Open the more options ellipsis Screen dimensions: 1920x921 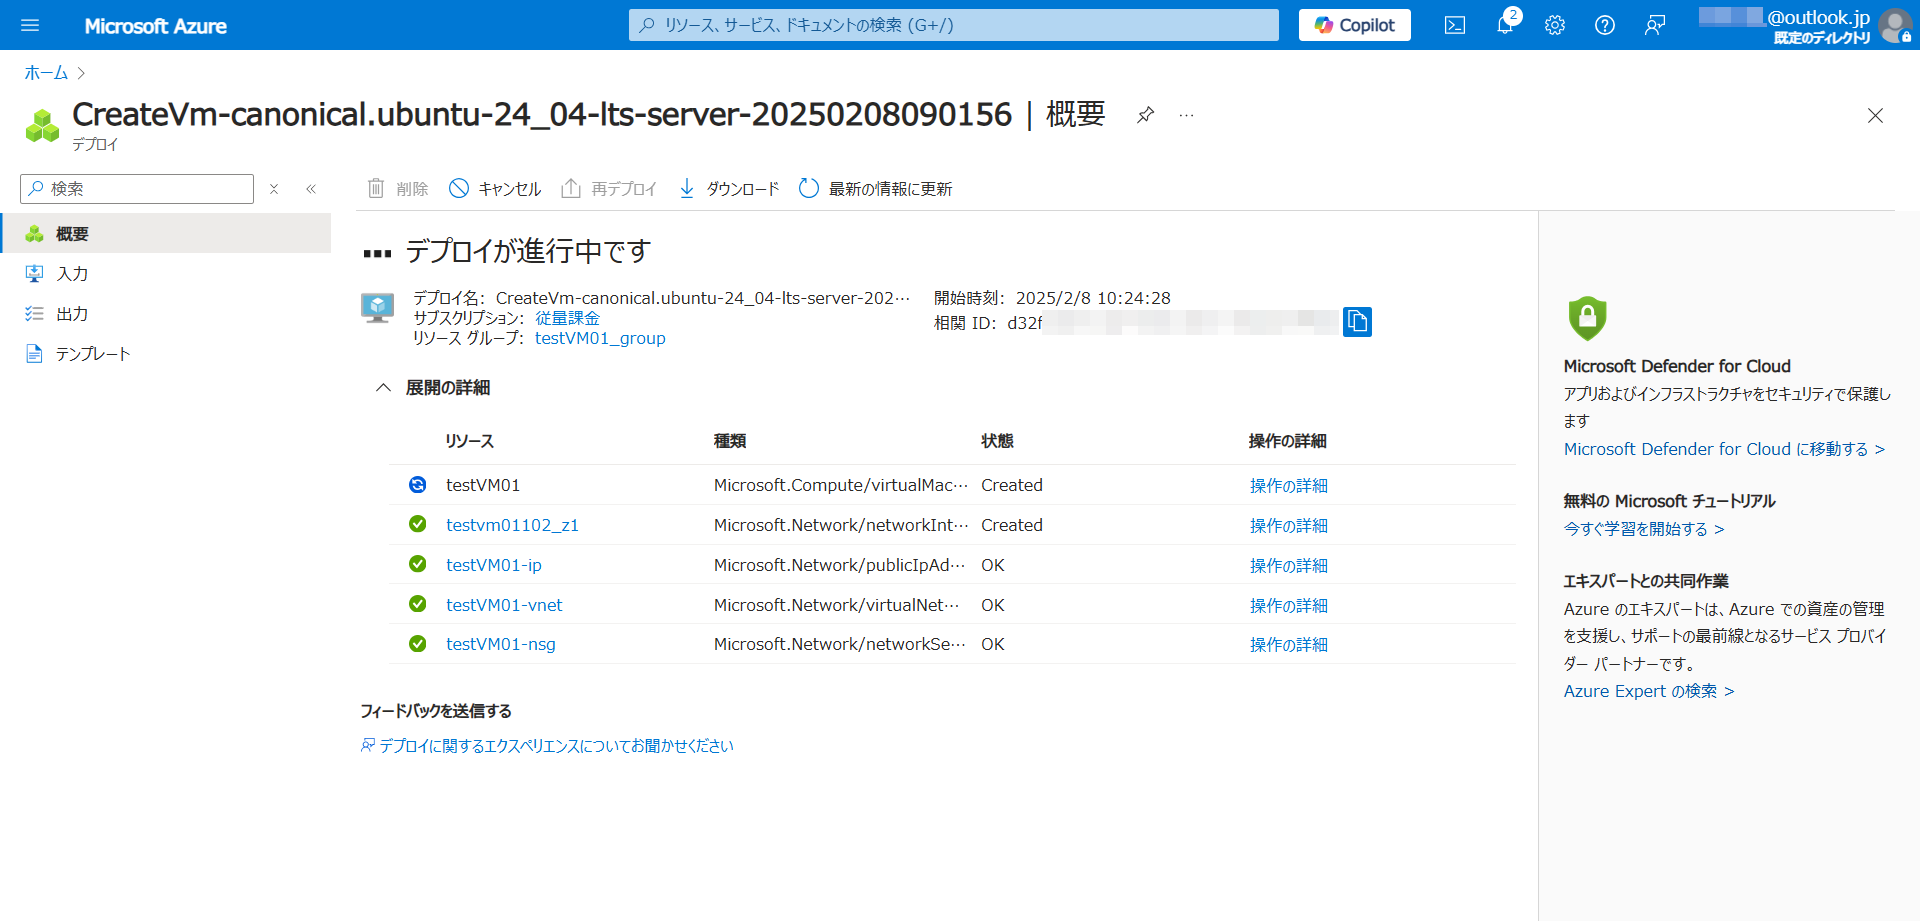pos(1186,115)
